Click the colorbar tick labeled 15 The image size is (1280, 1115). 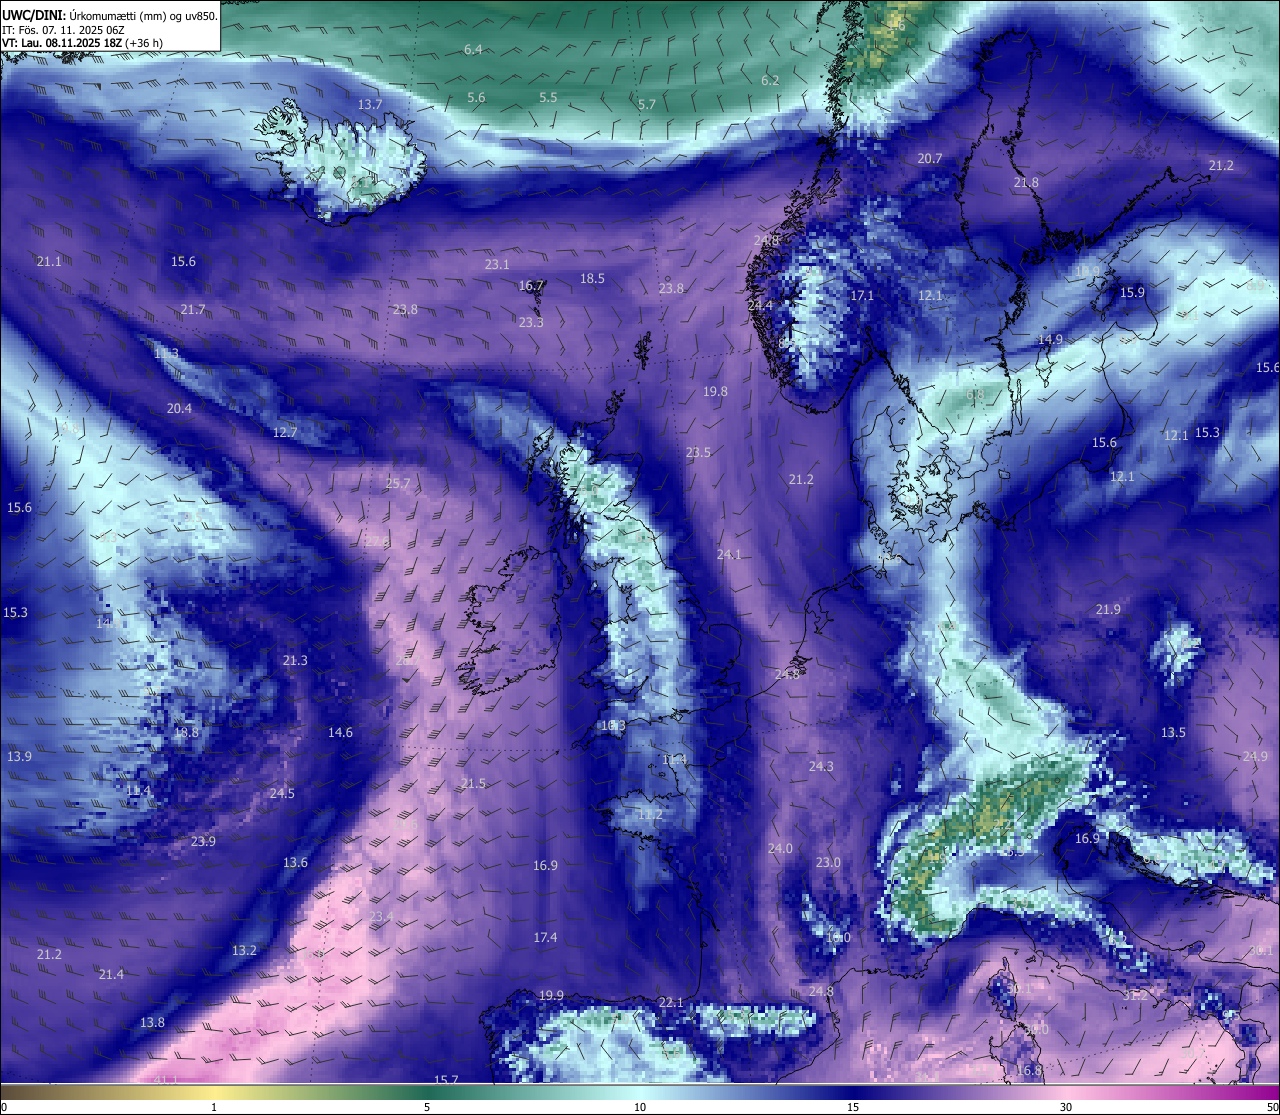(x=853, y=1107)
